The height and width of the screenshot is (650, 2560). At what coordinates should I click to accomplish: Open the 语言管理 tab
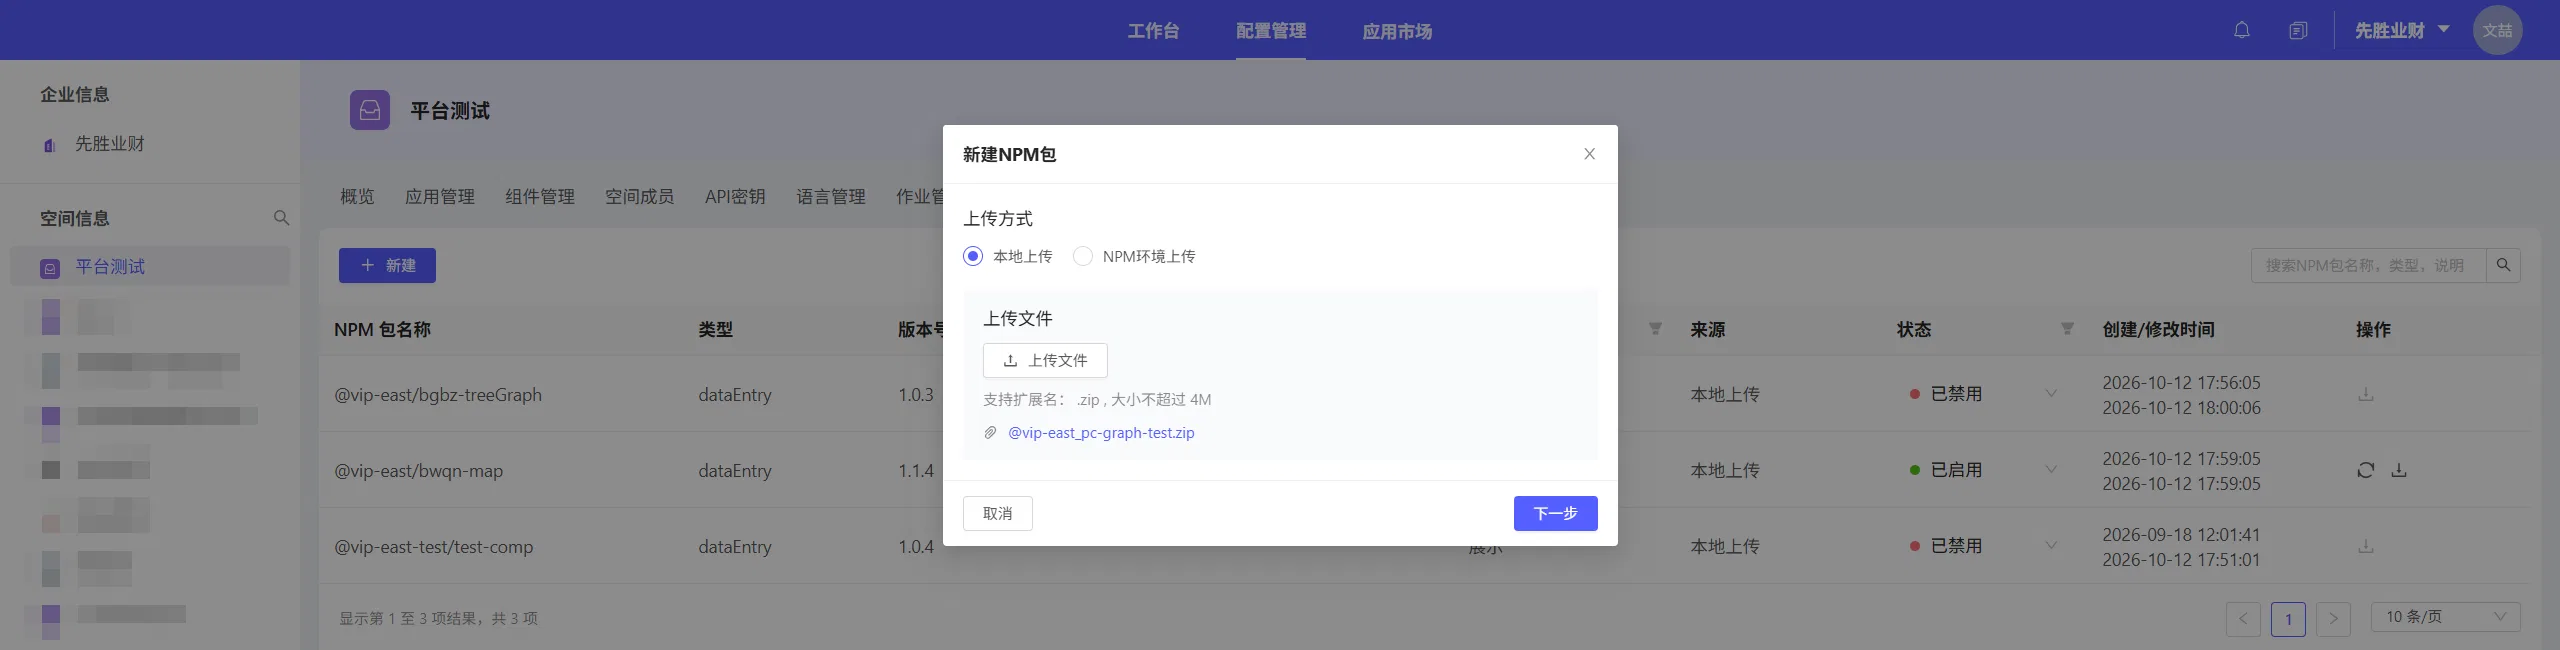pyautogui.click(x=831, y=197)
